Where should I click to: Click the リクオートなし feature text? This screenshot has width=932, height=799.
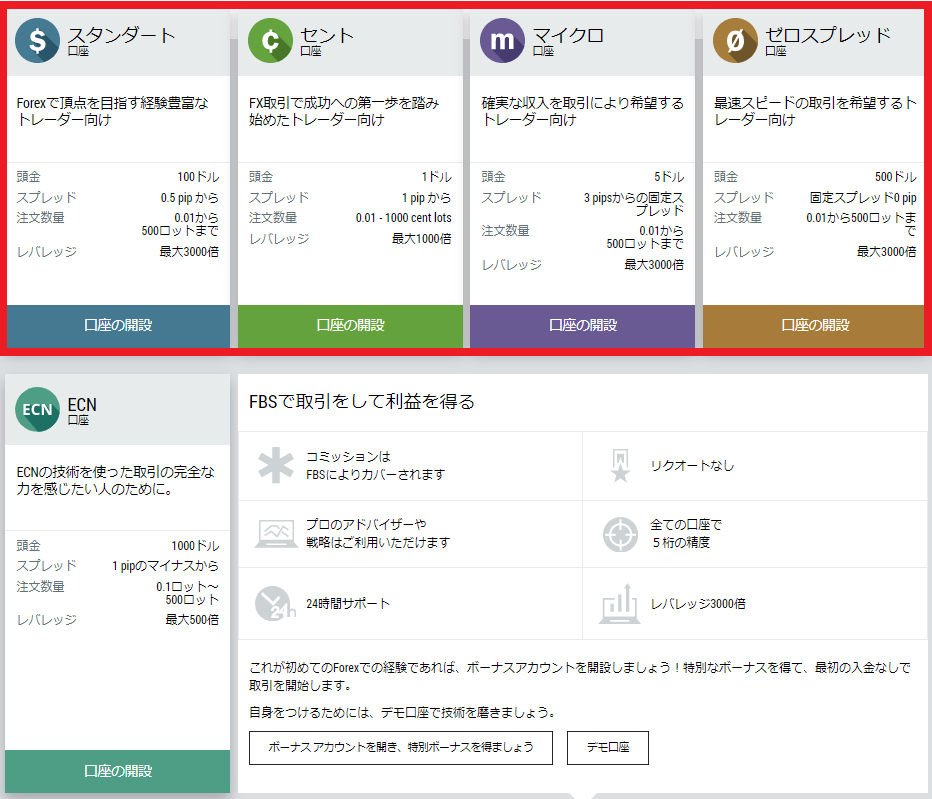pos(692,466)
